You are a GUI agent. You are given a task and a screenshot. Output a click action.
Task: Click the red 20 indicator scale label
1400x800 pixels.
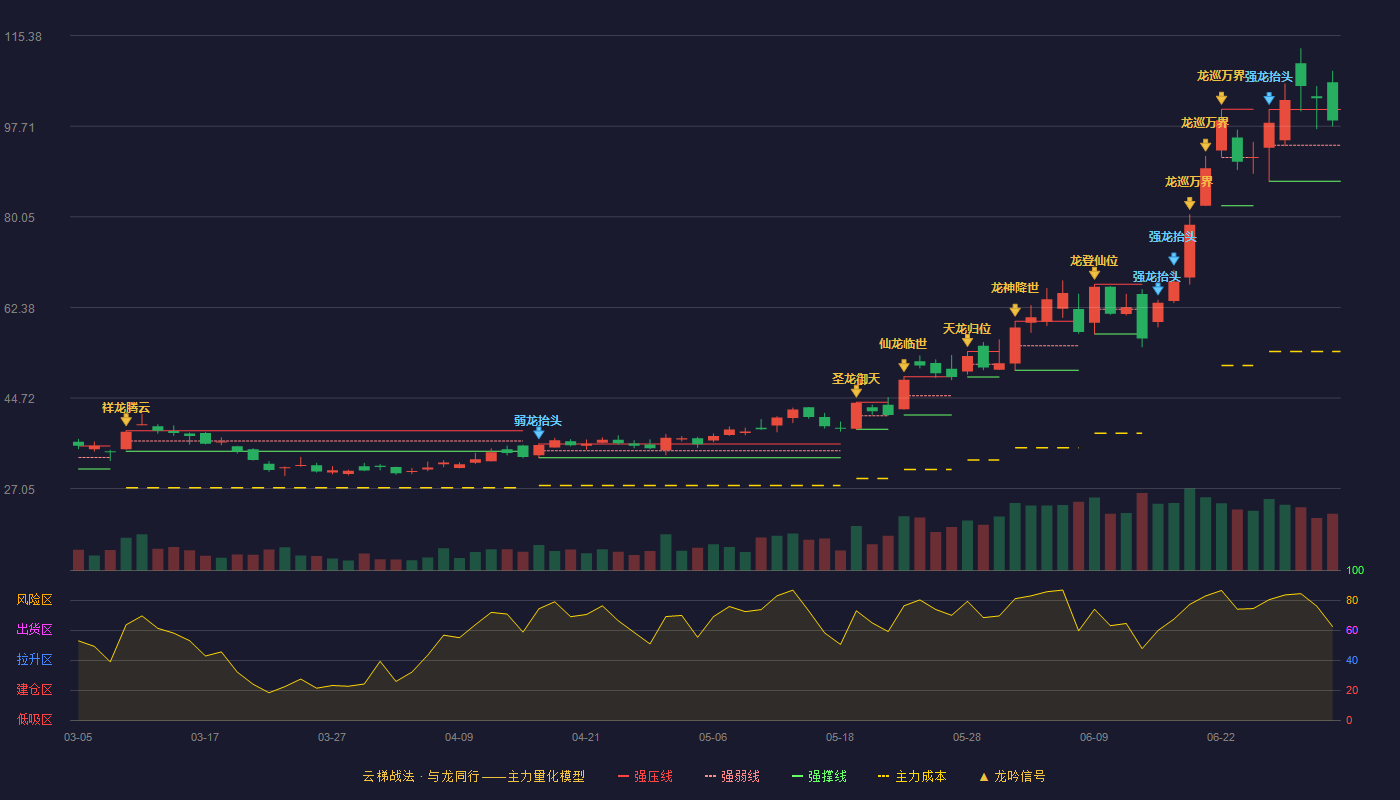click(x=1352, y=690)
